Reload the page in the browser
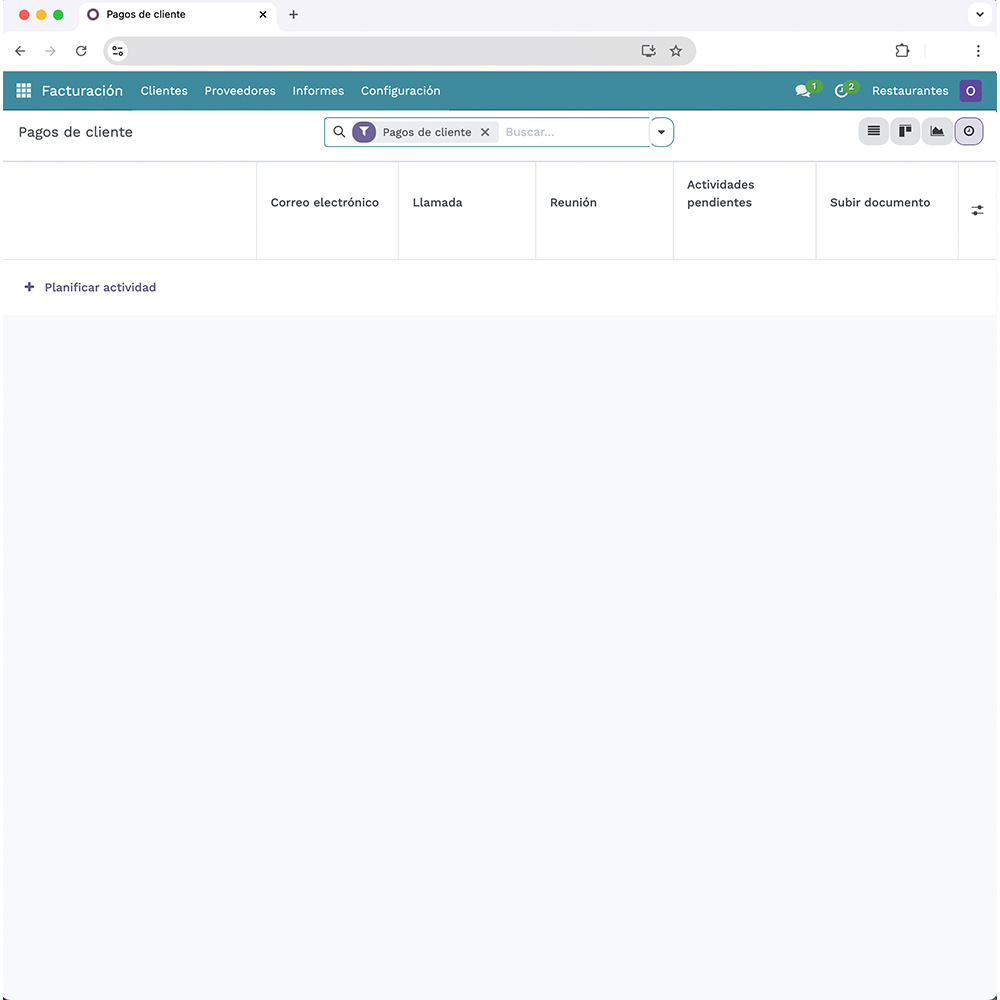 [x=82, y=51]
